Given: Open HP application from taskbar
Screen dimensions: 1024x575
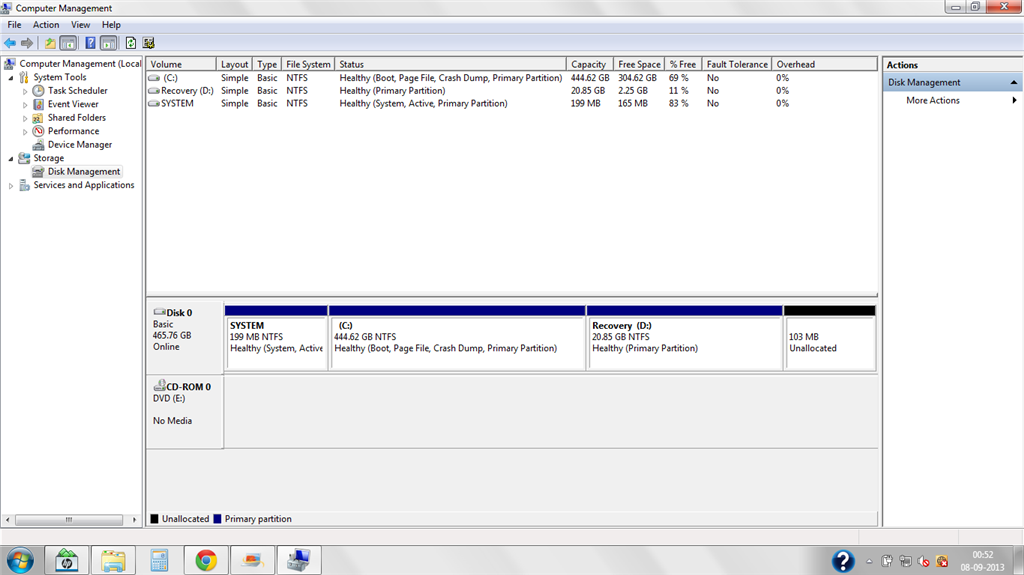Looking at the screenshot, I should pyautogui.click(x=66, y=561).
